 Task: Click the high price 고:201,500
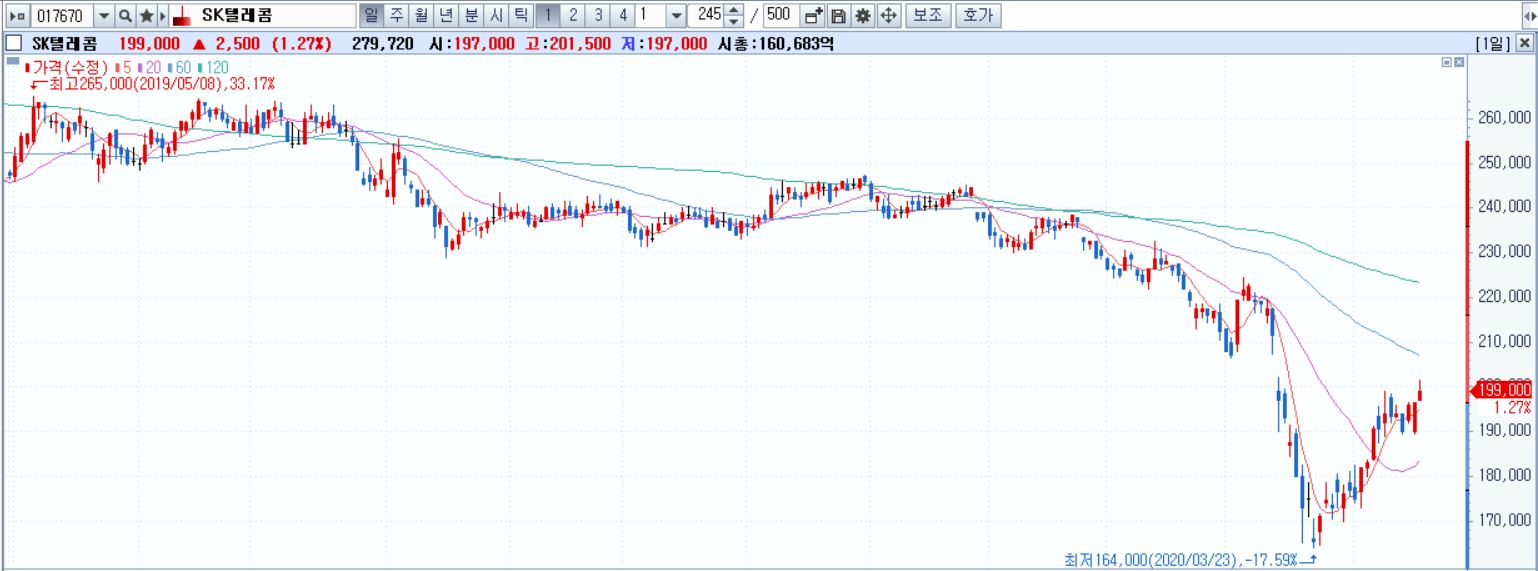coord(568,43)
